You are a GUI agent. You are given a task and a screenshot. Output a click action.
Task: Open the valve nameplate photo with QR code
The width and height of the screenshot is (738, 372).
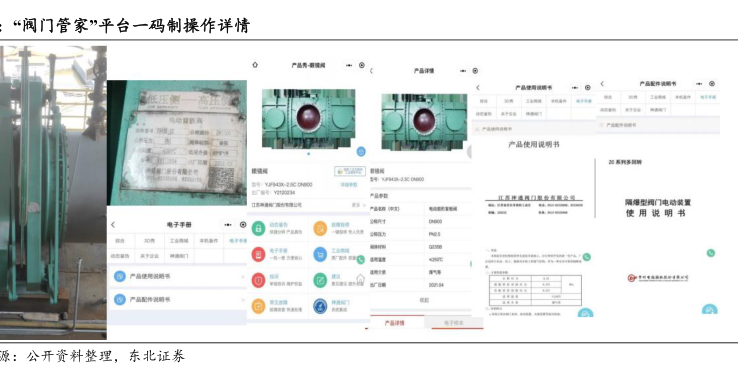[177, 143]
